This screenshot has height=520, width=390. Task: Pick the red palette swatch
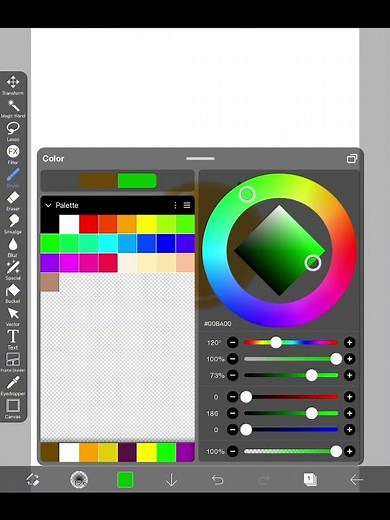click(89, 224)
